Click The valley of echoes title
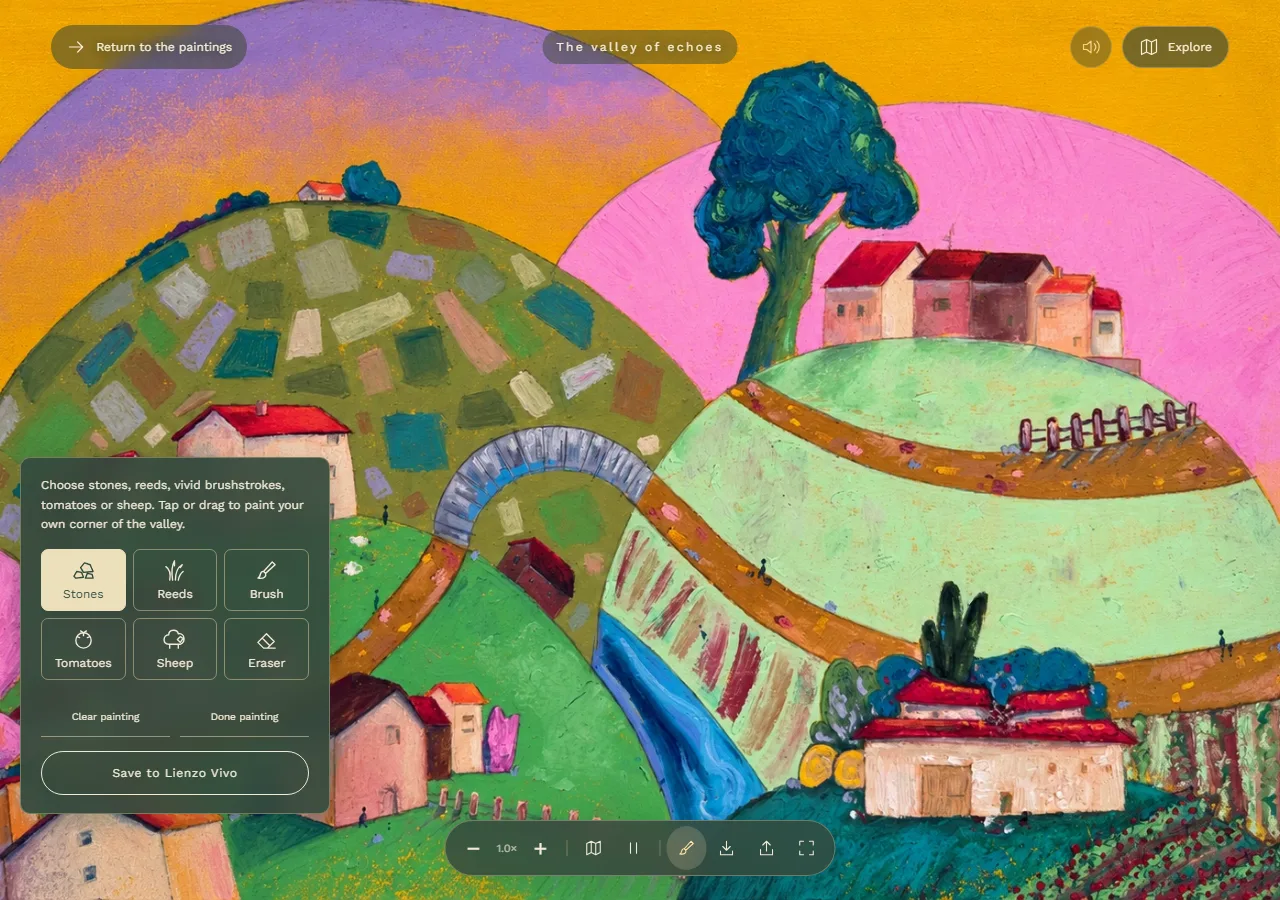Image resolution: width=1280 pixels, height=900 pixels. 640,47
